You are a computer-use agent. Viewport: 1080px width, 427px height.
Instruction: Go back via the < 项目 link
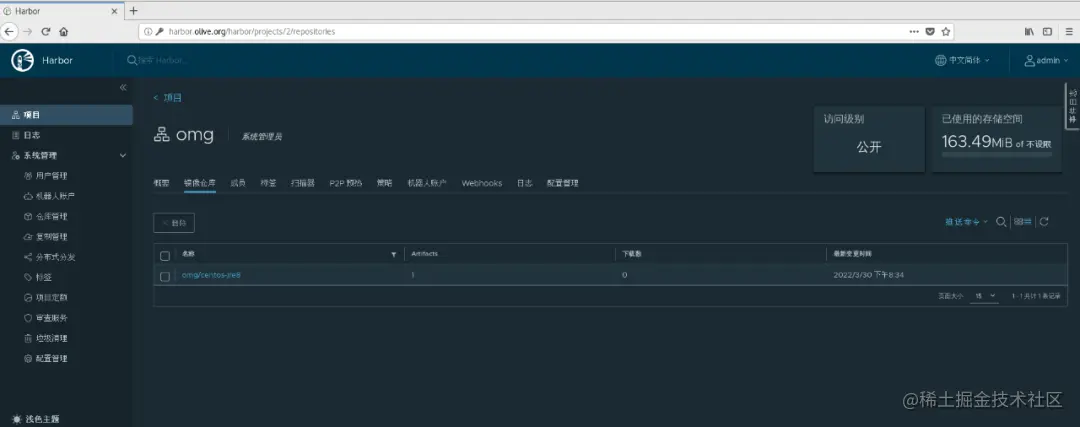(x=167, y=98)
